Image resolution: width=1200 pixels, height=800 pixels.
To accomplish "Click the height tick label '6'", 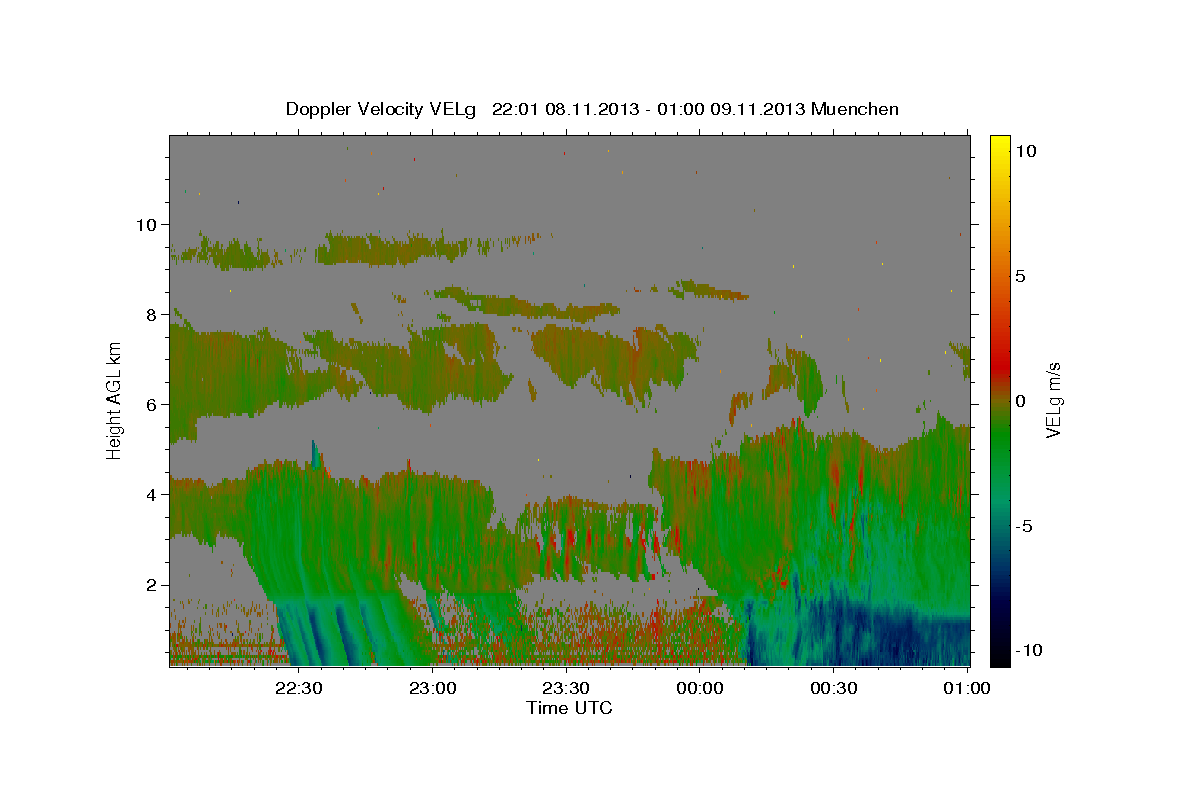I will 153,404.
